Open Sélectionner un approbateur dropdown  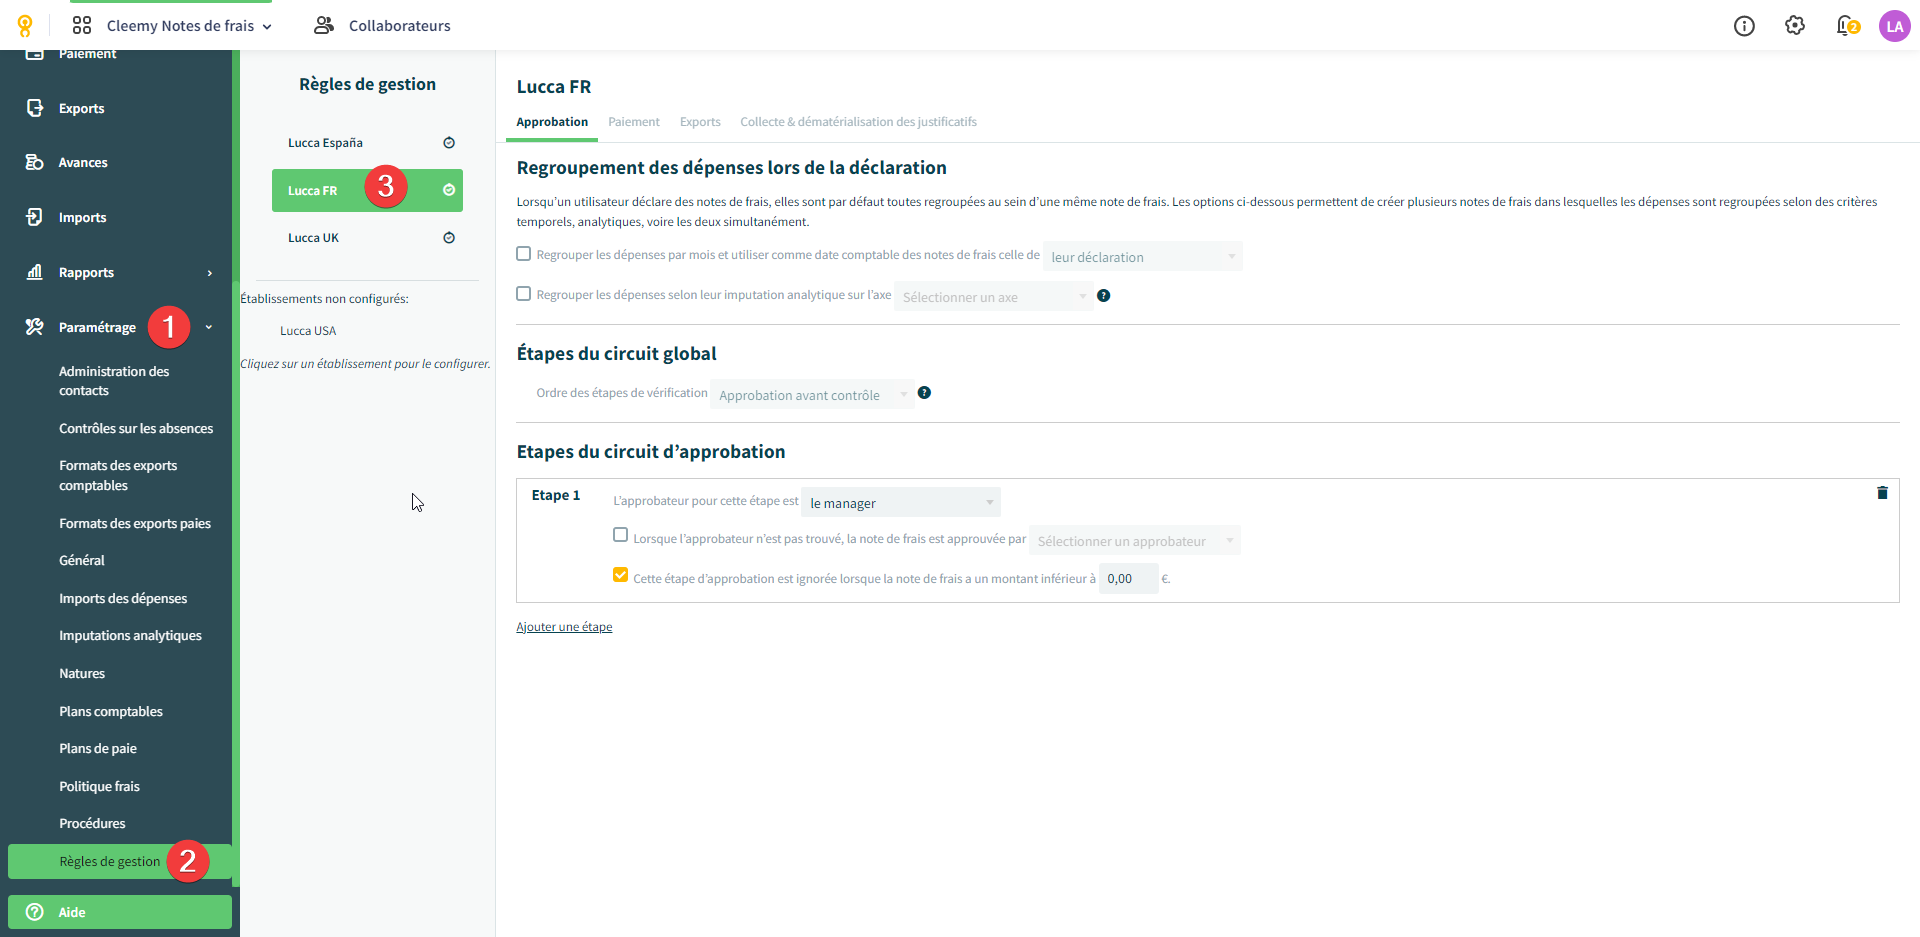tap(1135, 541)
